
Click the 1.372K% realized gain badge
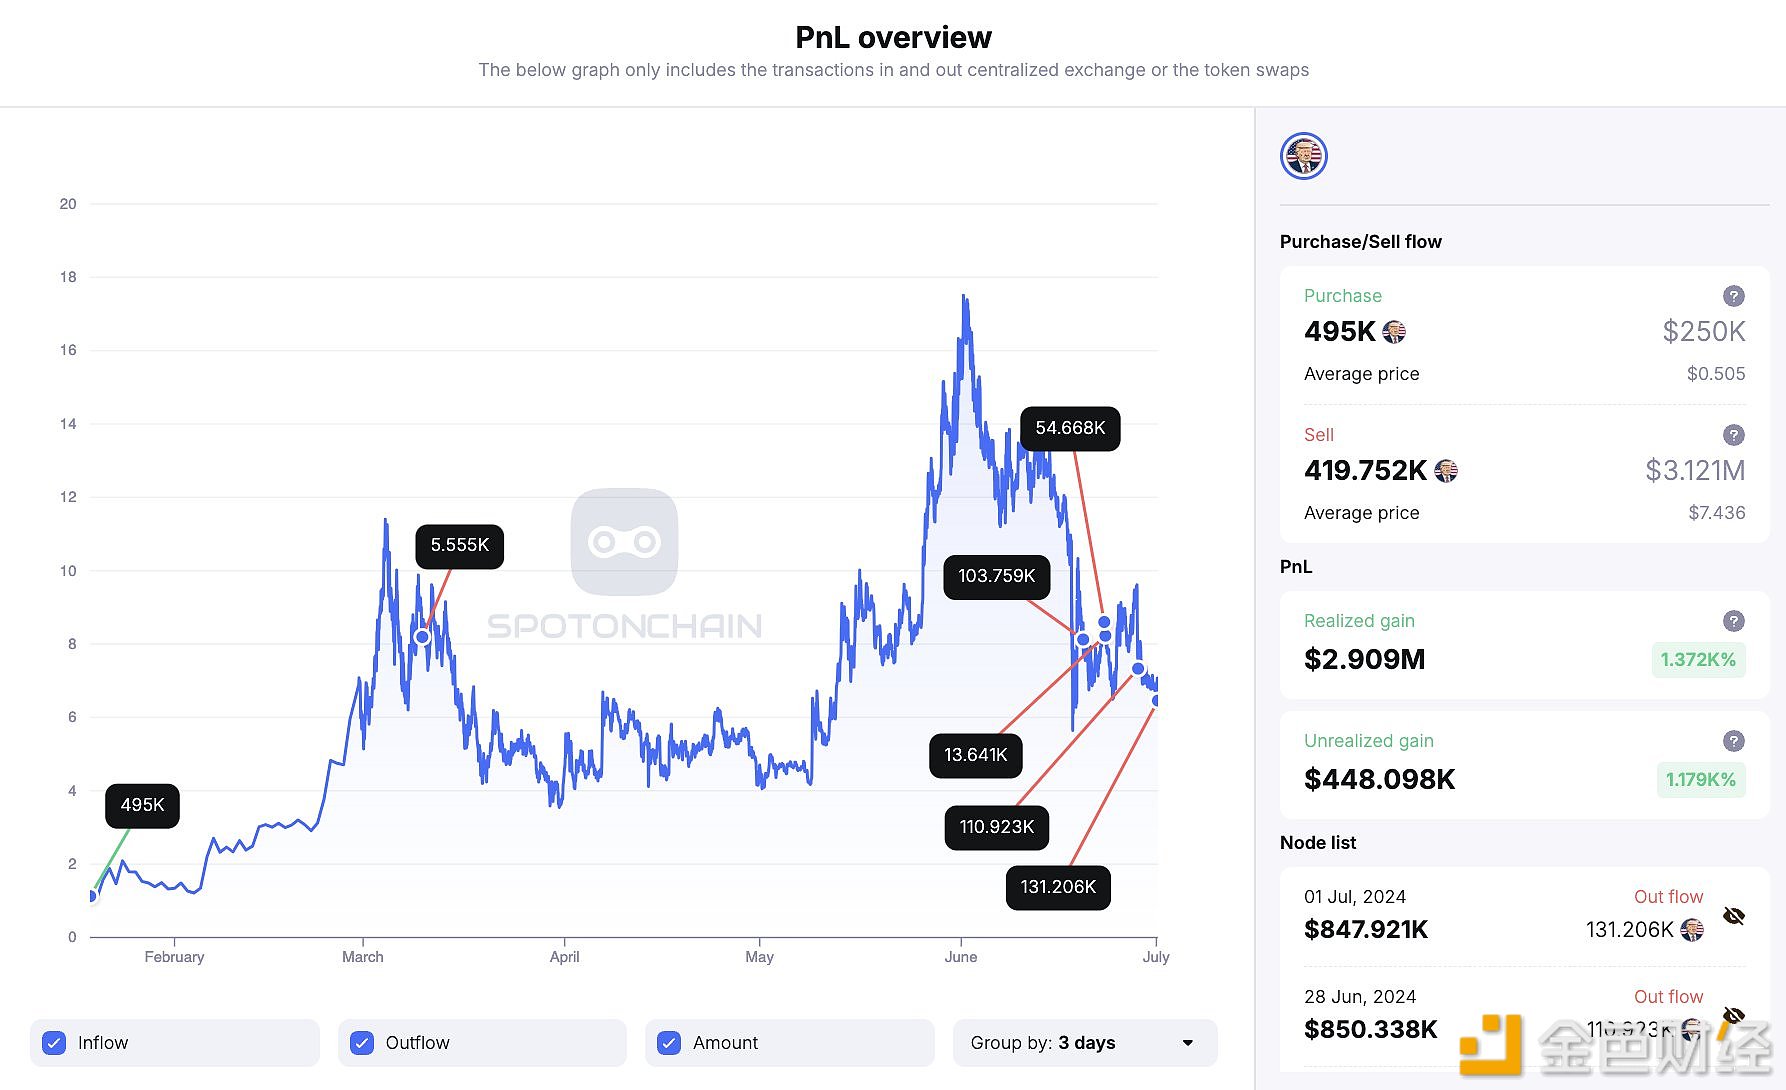[1697, 660]
